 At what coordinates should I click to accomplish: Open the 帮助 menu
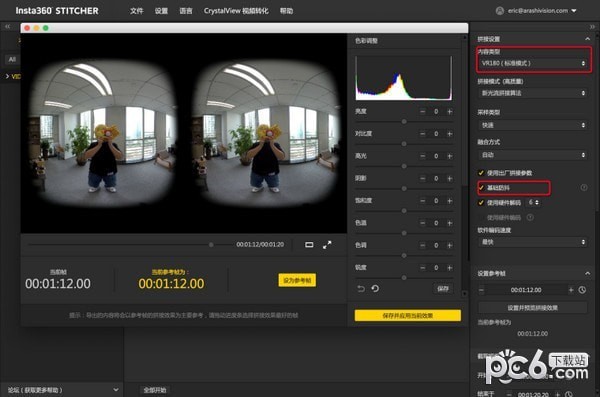coord(286,11)
